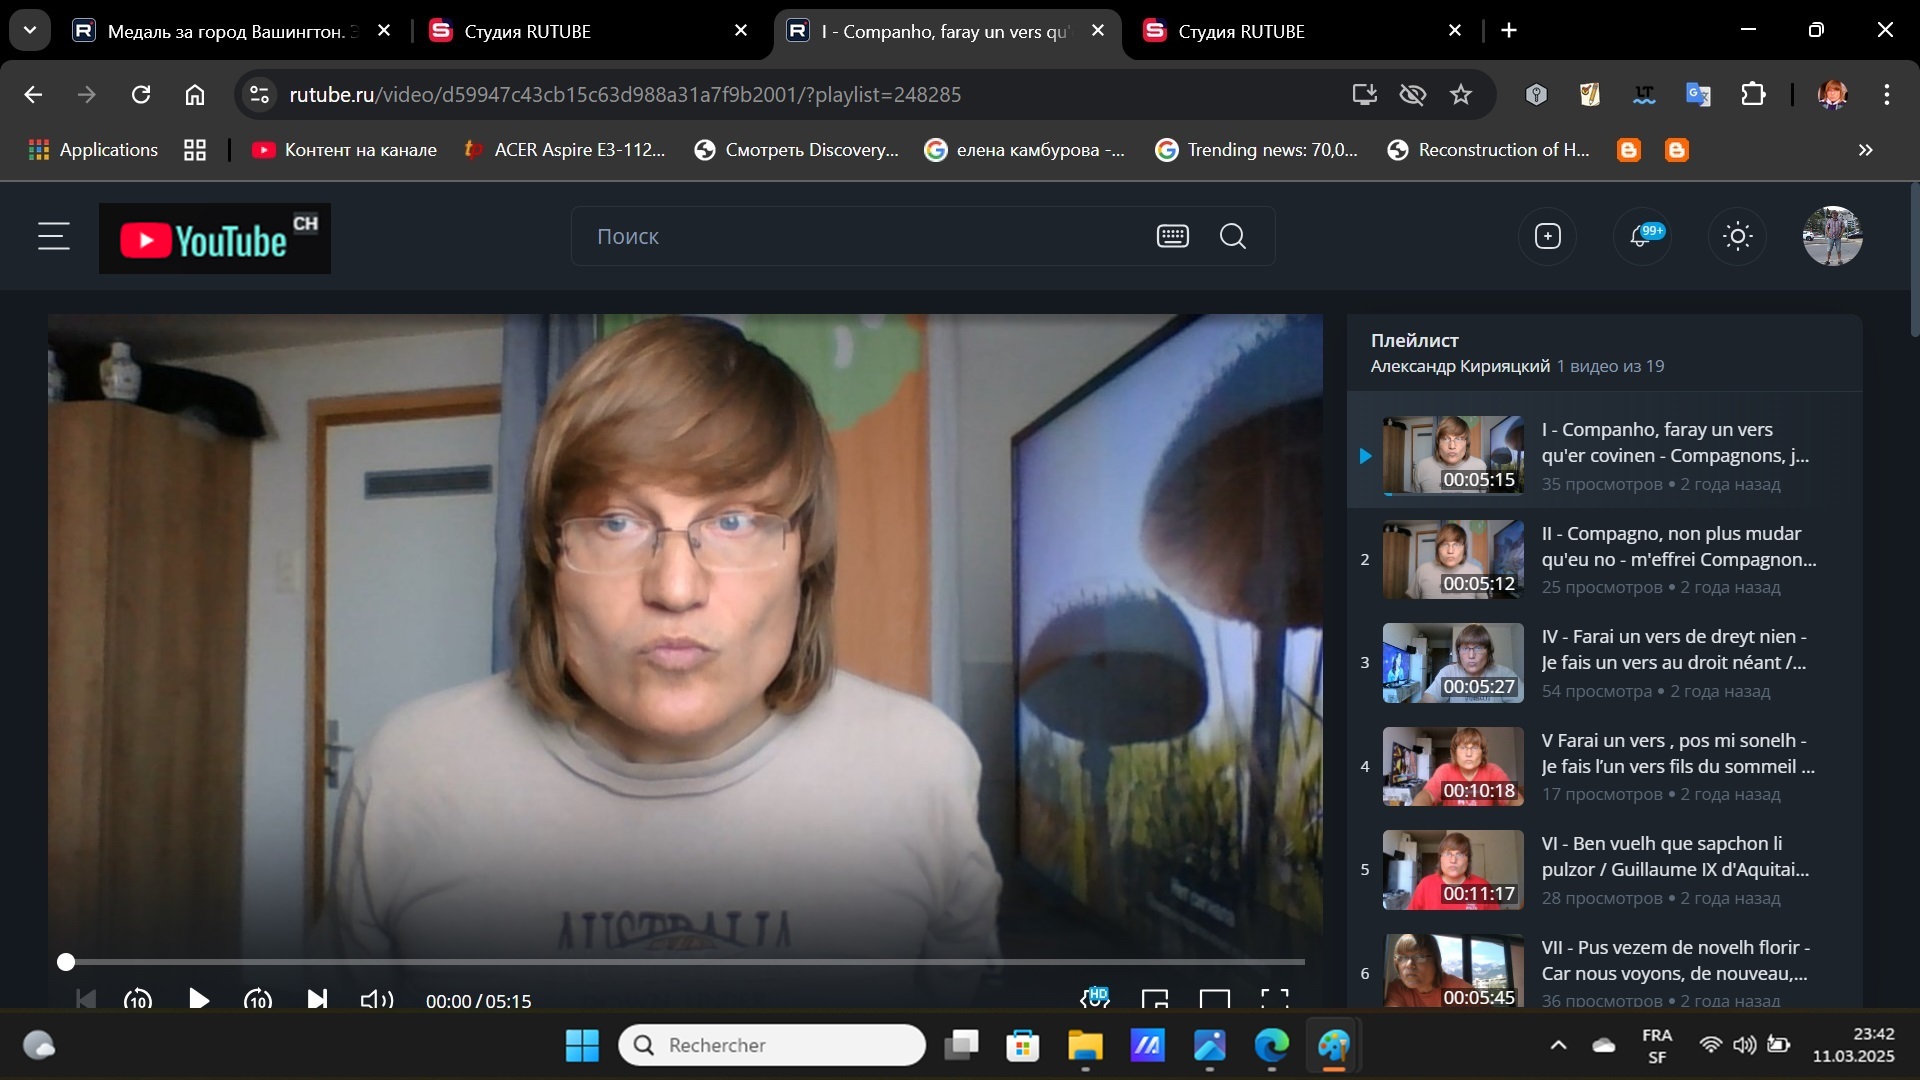Screen dimensions: 1920x1080
Task: Click the add video upload icon
Action: (1547, 237)
